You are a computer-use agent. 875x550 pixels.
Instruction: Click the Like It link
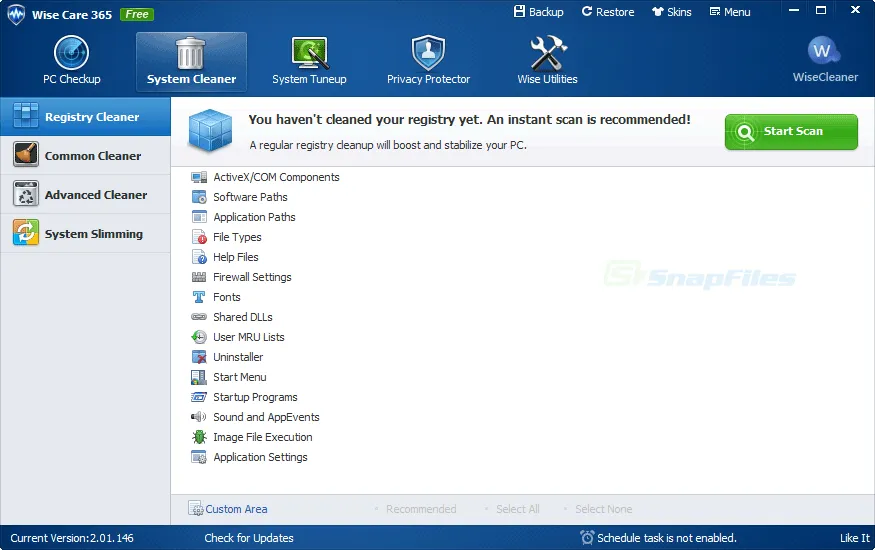[854, 538]
